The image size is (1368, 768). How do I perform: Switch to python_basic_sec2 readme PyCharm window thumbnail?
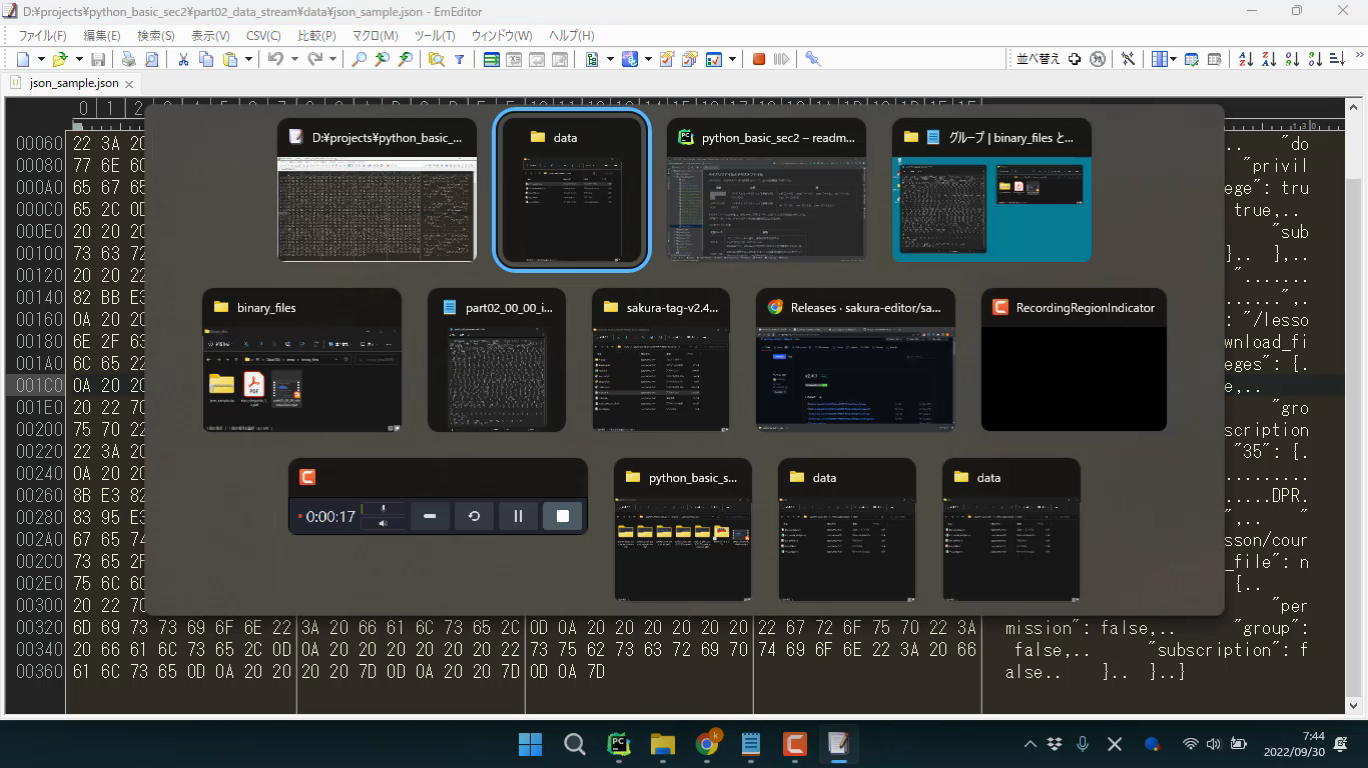pos(766,190)
